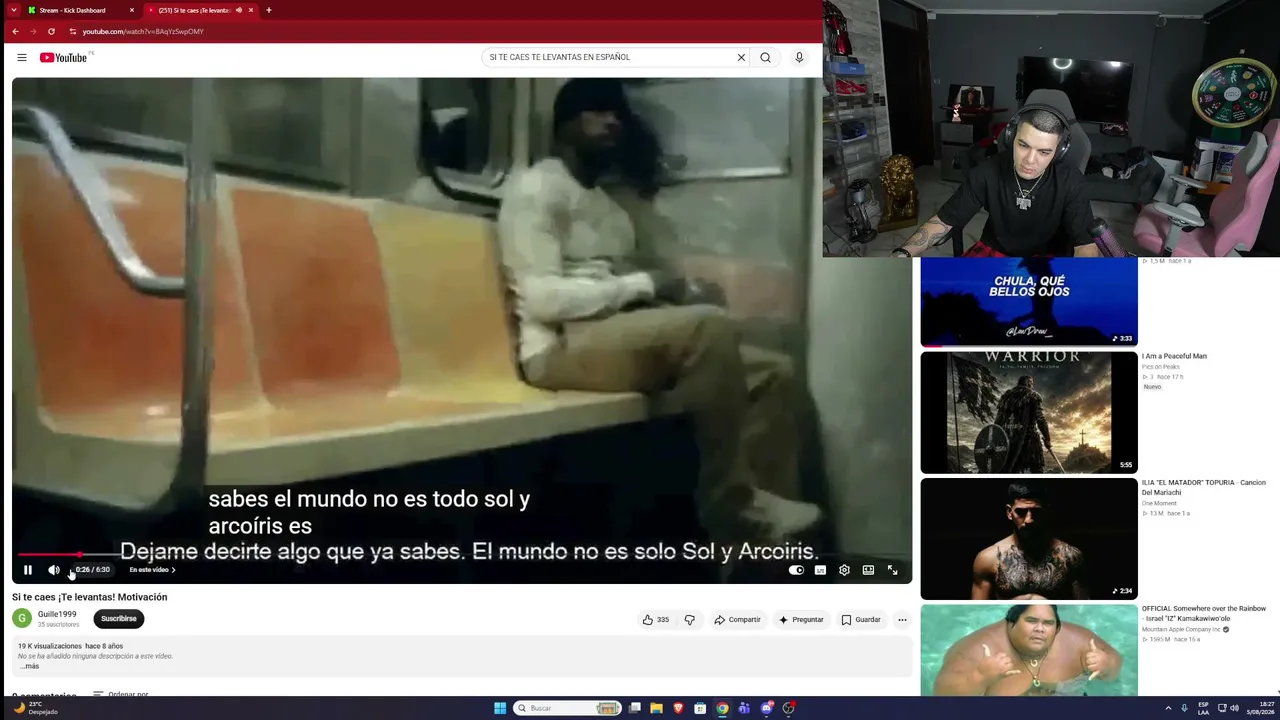The width and height of the screenshot is (1280, 720).
Task: Go back in the browser
Action: (x=15, y=31)
